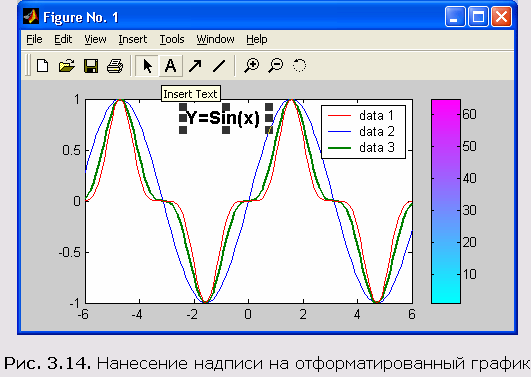Toggle the Edit Plot arrow cursor tool
The width and height of the screenshot is (531, 377).
click(x=147, y=66)
